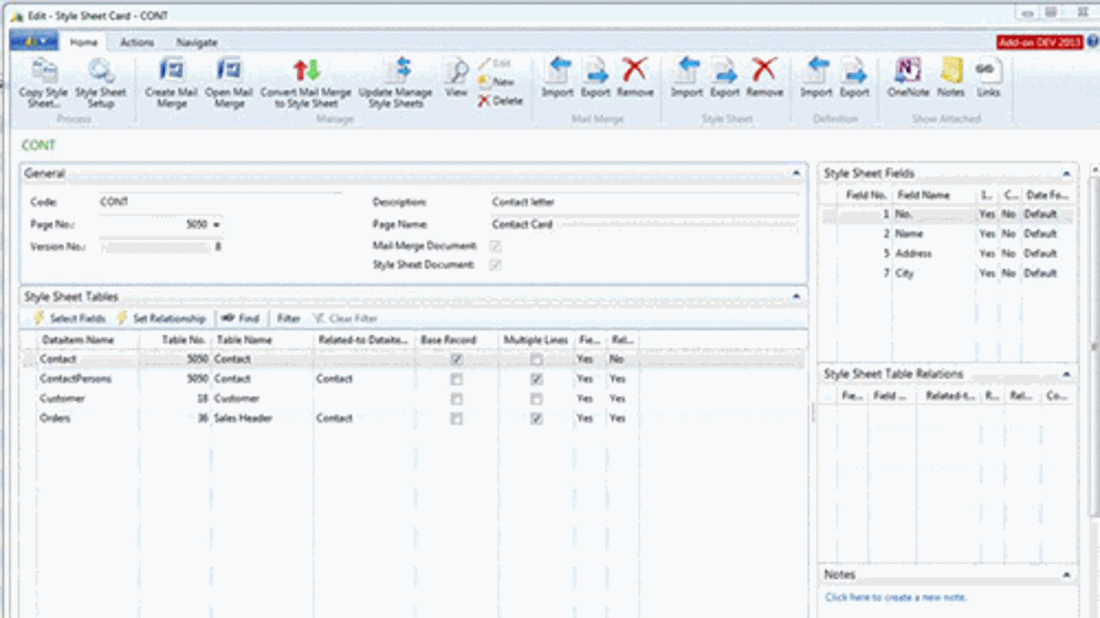Open the application menu dropdown beside Home
This screenshot has height=618, width=1100.
(x=34, y=41)
